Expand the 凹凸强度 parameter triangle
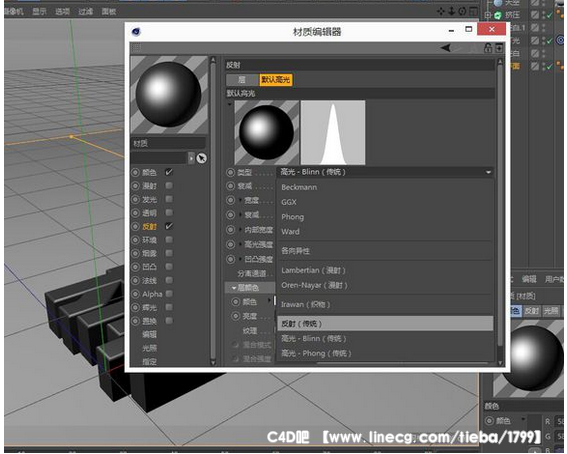Image resolution: width=567 pixels, height=454 pixels. [240, 259]
